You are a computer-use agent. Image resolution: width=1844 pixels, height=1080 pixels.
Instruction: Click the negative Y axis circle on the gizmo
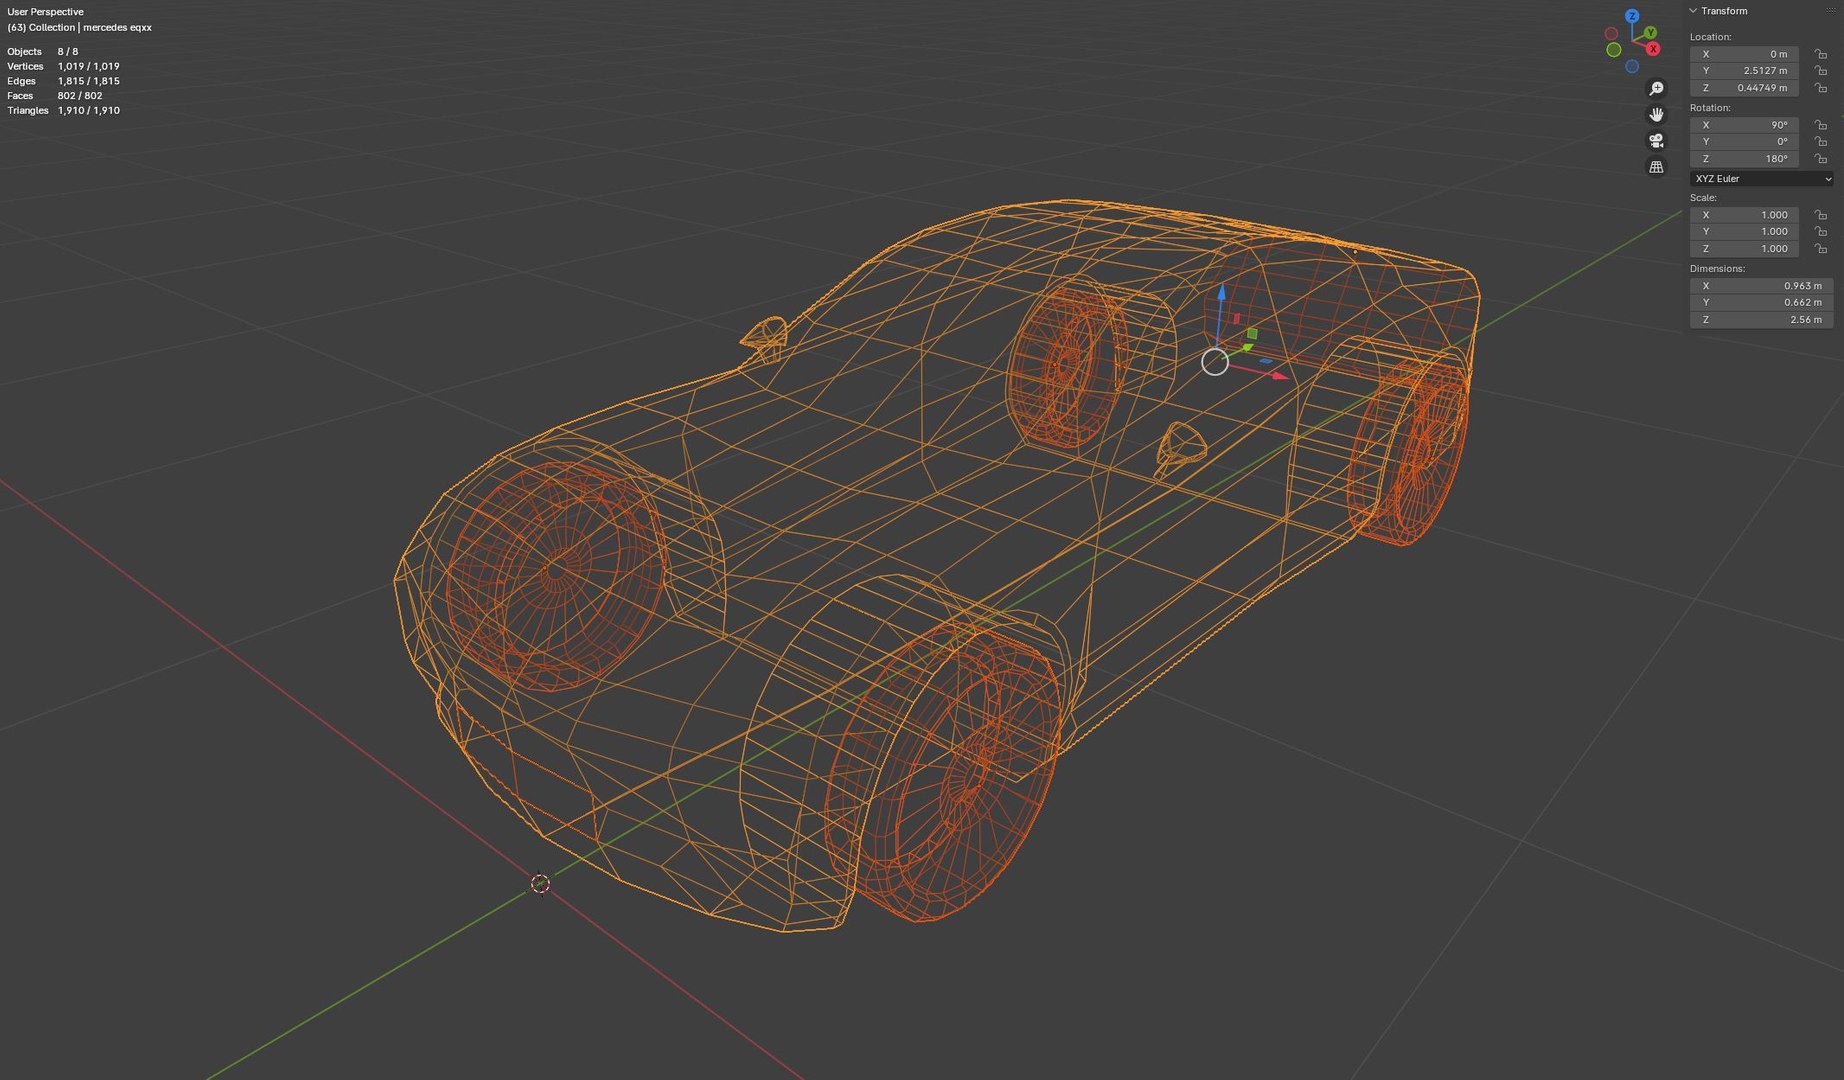pyautogui.click(x=1614, y=50)
